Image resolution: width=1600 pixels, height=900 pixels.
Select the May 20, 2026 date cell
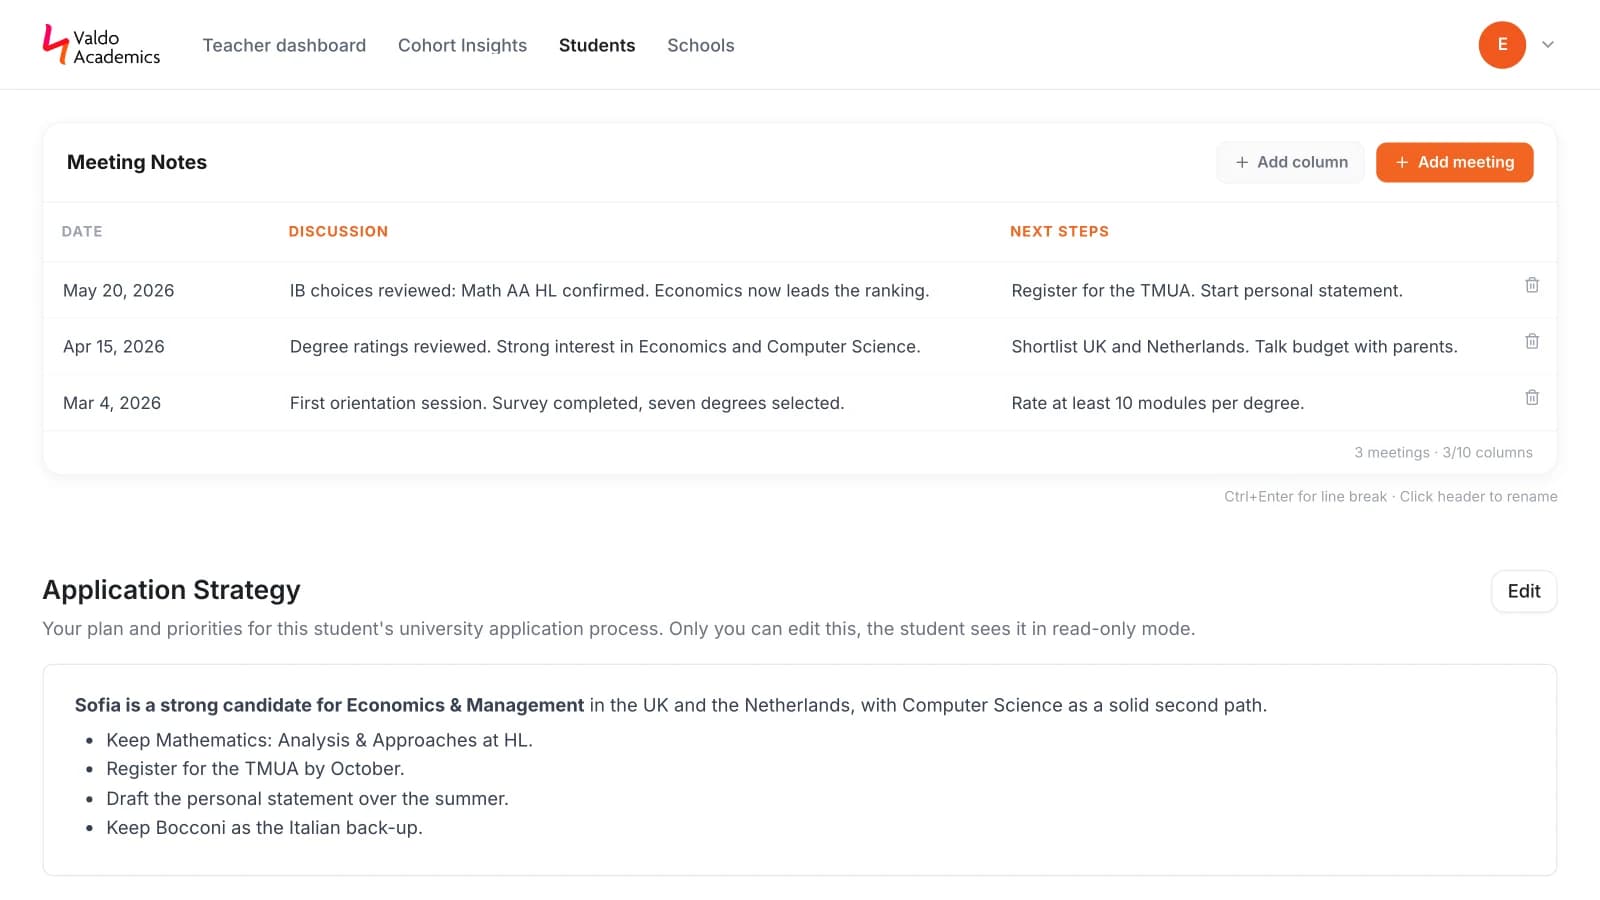coord(118,290)
